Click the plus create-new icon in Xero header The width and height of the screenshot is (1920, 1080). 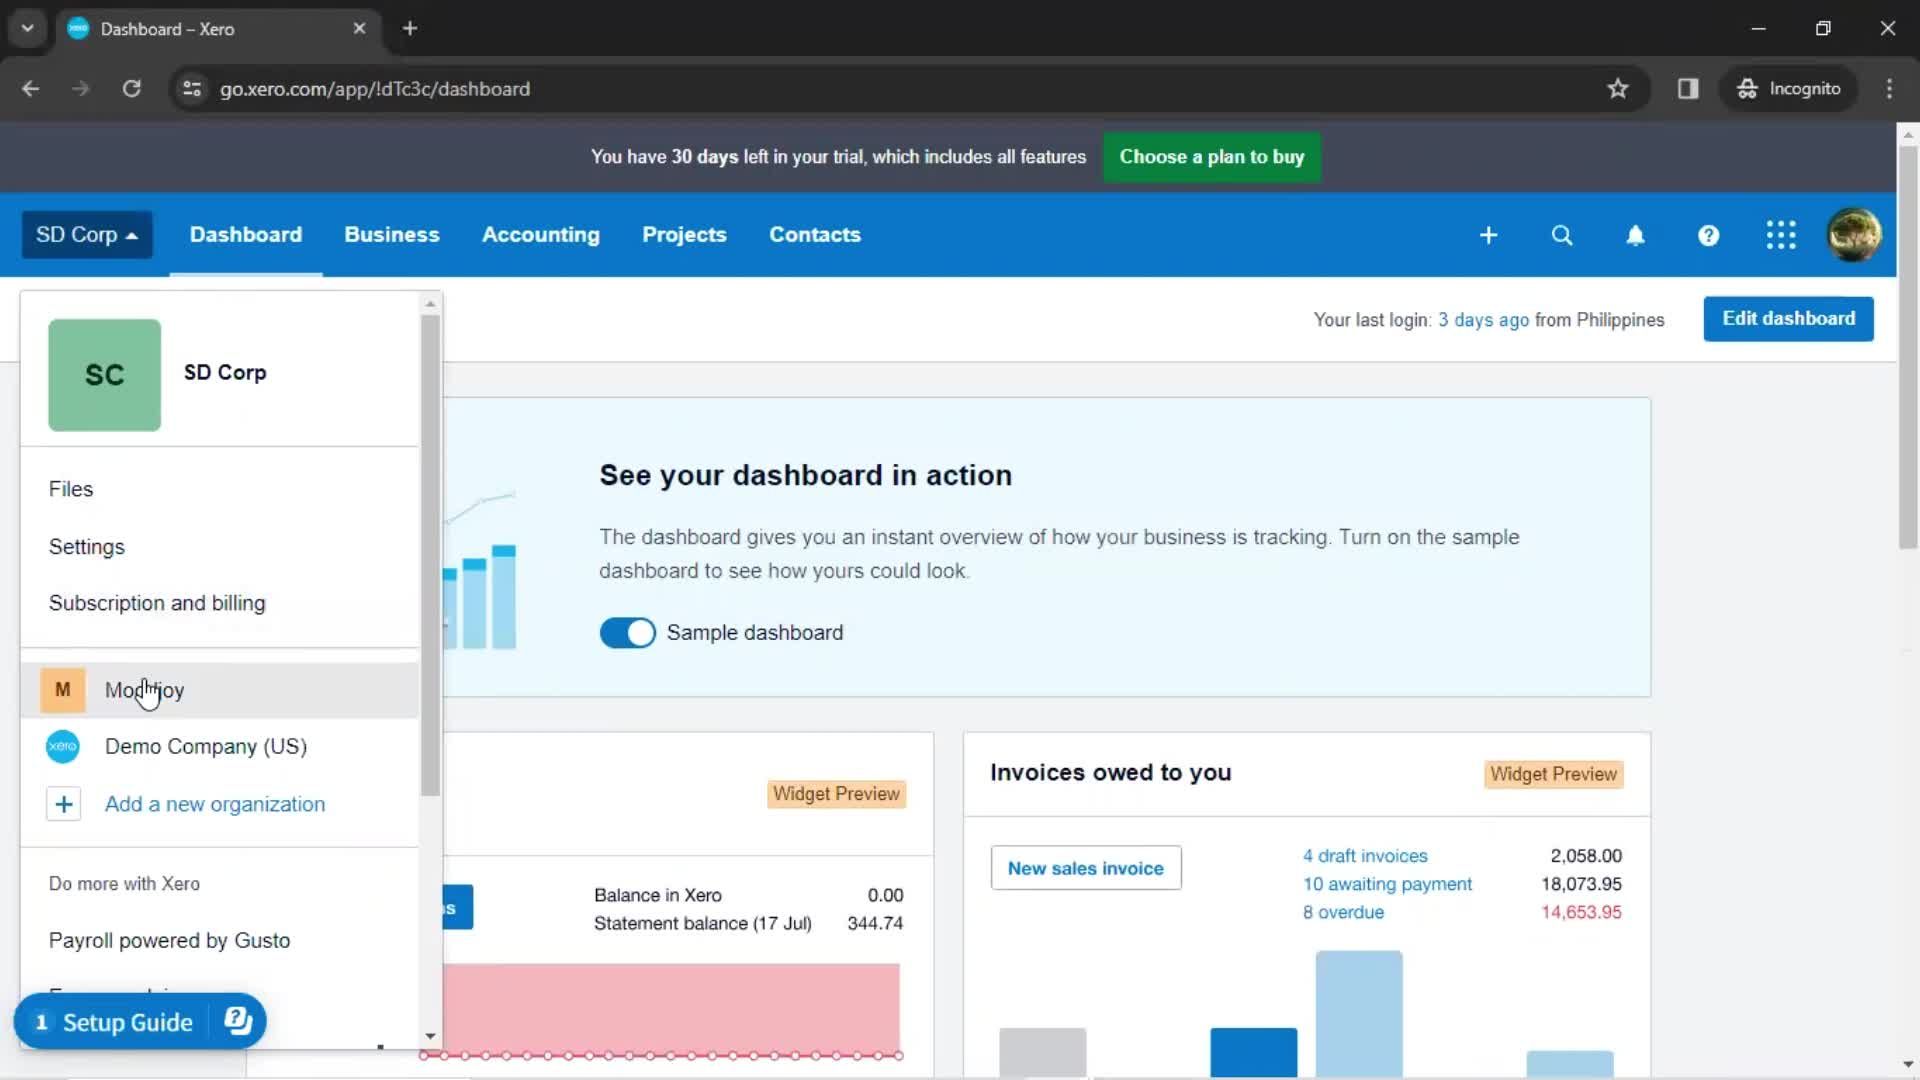click(1488, 235)
